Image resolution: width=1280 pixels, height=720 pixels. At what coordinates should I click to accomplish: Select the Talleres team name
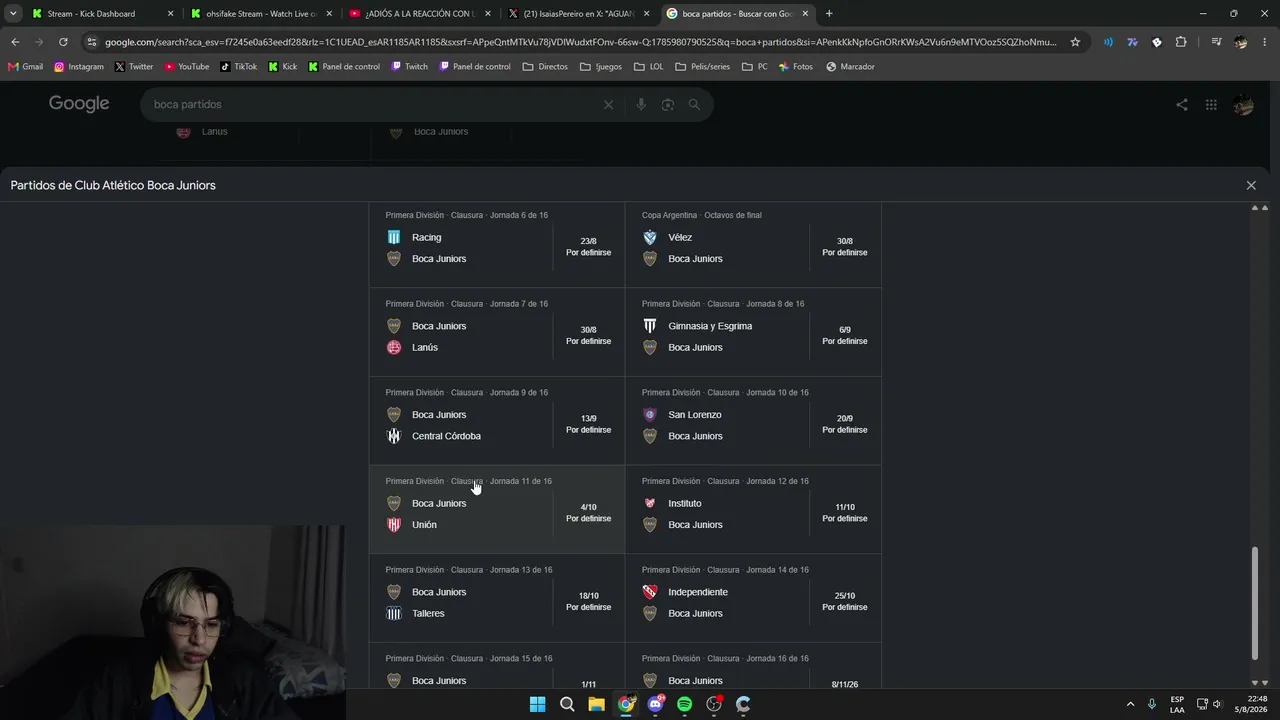(428, 613)
